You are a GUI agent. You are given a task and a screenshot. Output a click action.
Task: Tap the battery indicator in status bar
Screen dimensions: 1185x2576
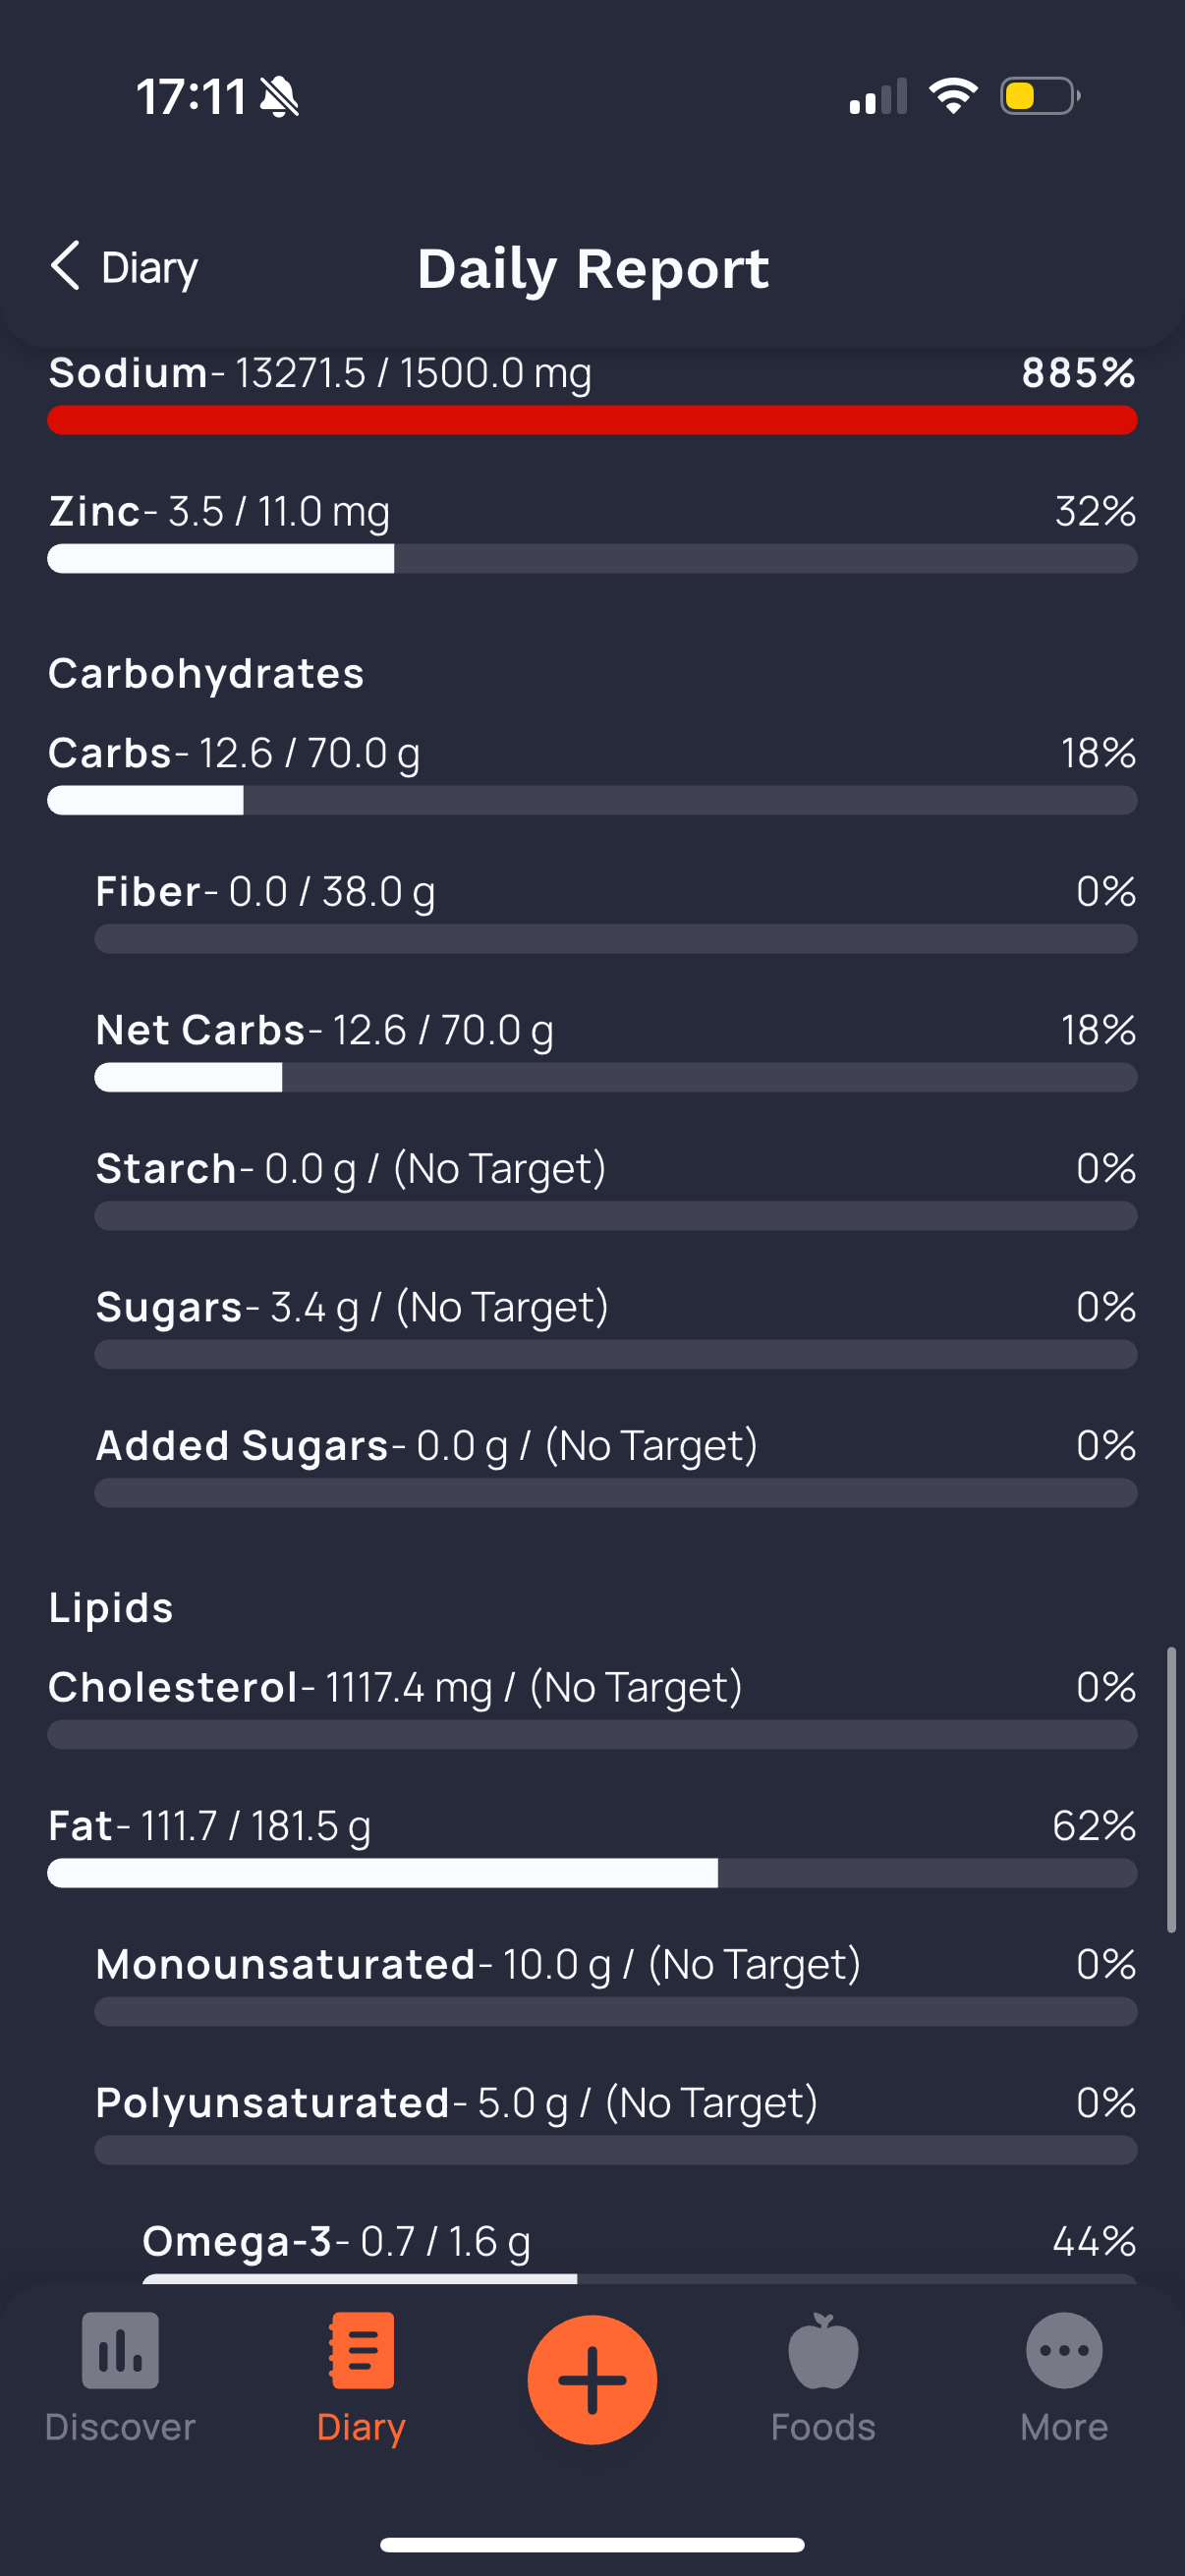point(1040,96)
